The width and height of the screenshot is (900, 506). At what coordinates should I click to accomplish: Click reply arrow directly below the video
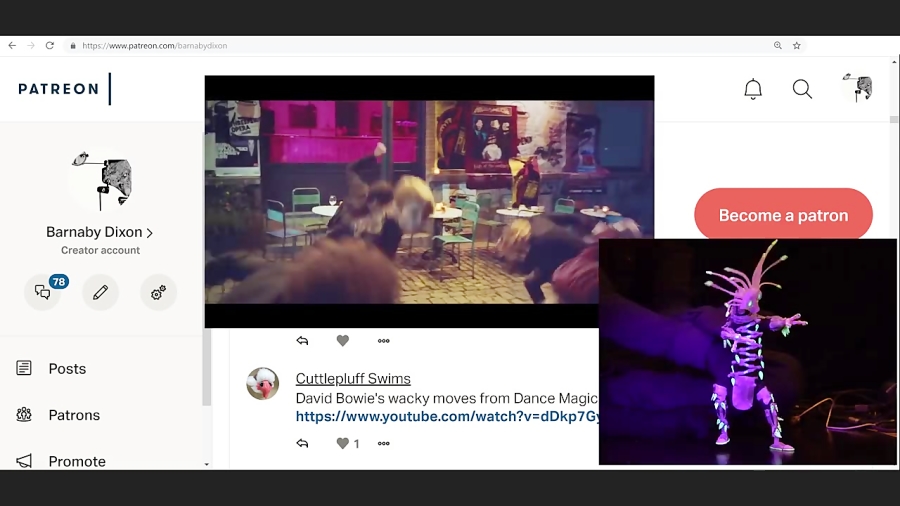tap(302, 341)
